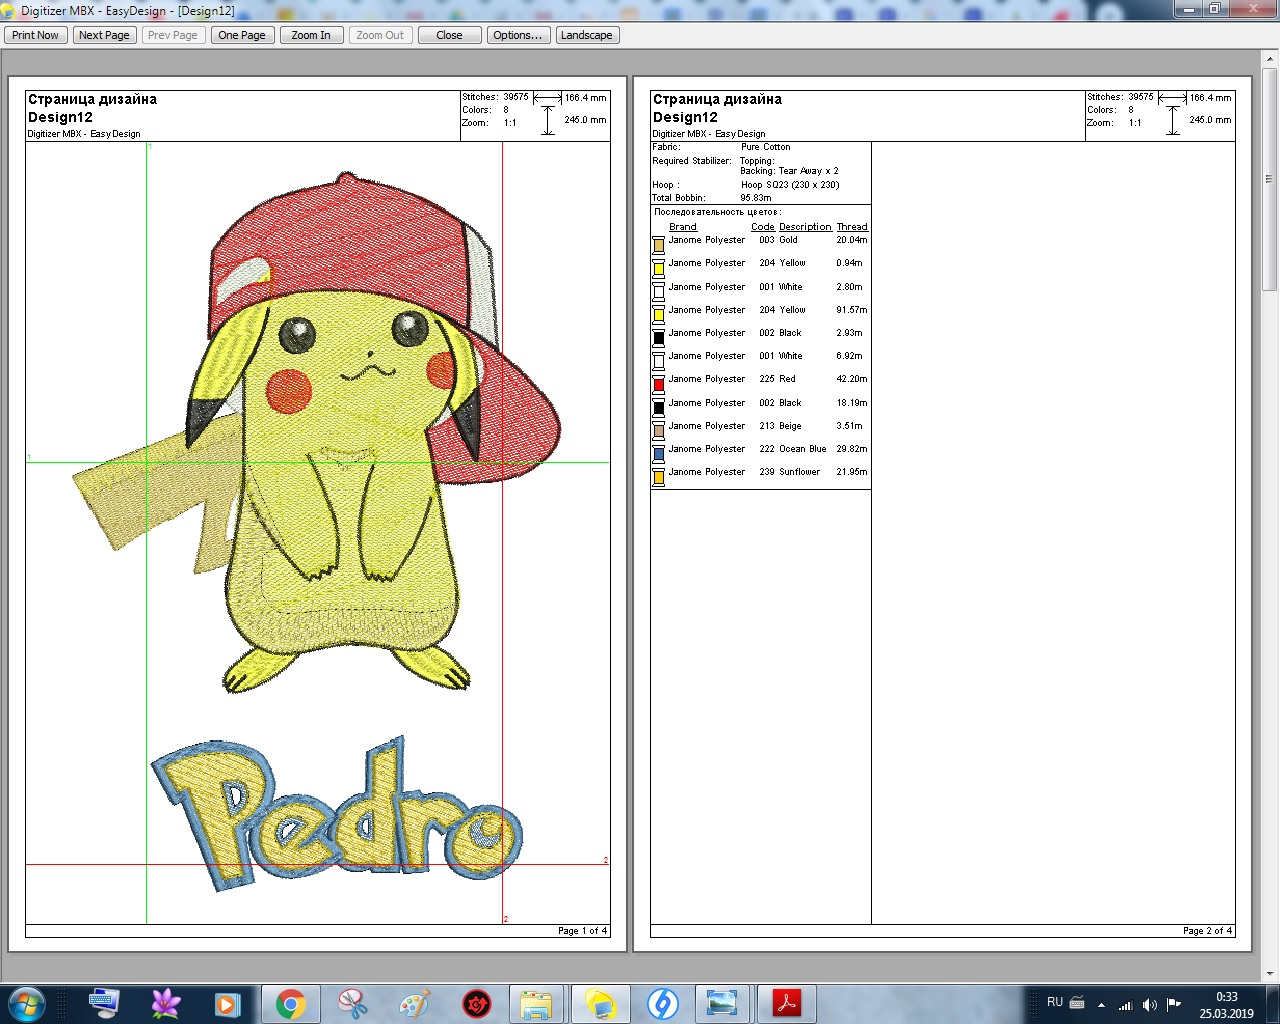
Task: Close the print preview
Action: coord(449,35)
